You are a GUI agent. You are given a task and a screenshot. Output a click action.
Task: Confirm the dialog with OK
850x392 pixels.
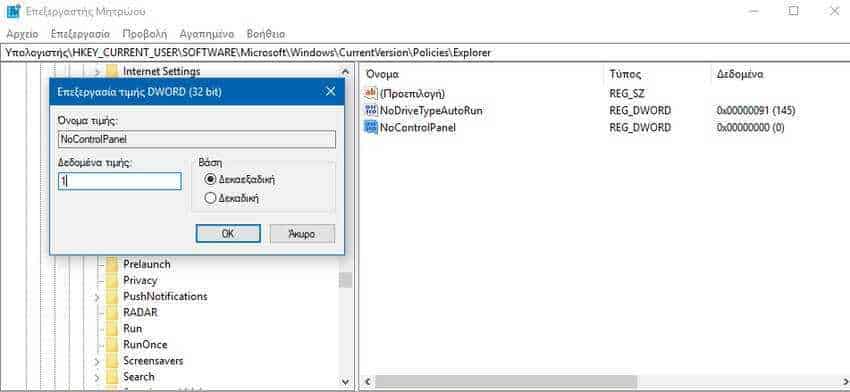(x=228, y=234)
